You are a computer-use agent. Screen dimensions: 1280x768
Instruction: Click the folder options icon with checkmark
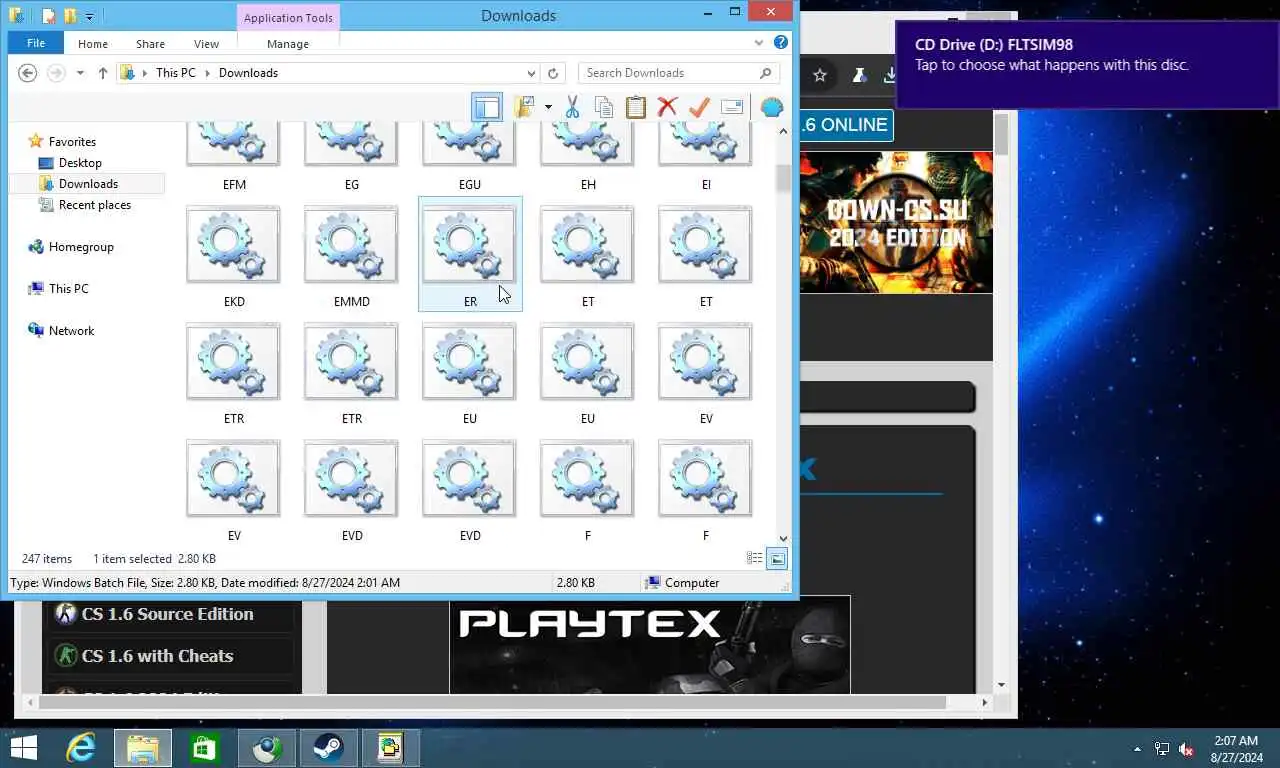[x=525, y=107]
